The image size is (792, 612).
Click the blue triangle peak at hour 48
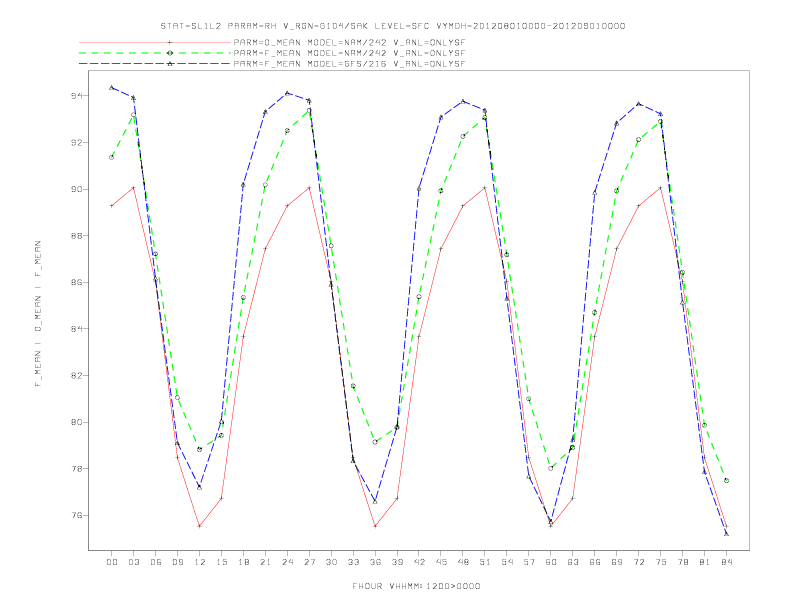[x=463, y=101]
